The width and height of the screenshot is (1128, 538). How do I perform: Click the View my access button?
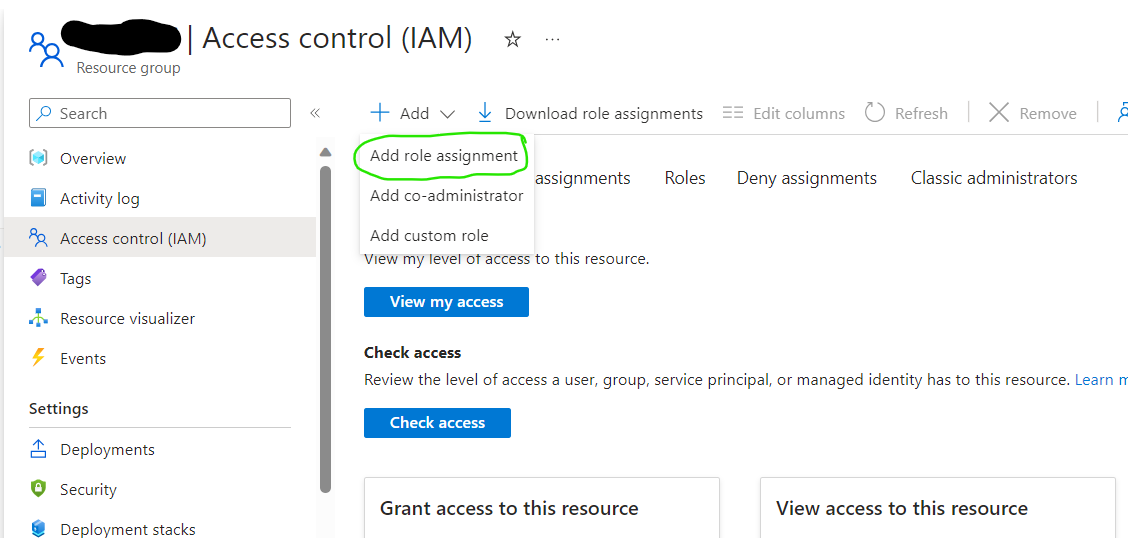446,301
